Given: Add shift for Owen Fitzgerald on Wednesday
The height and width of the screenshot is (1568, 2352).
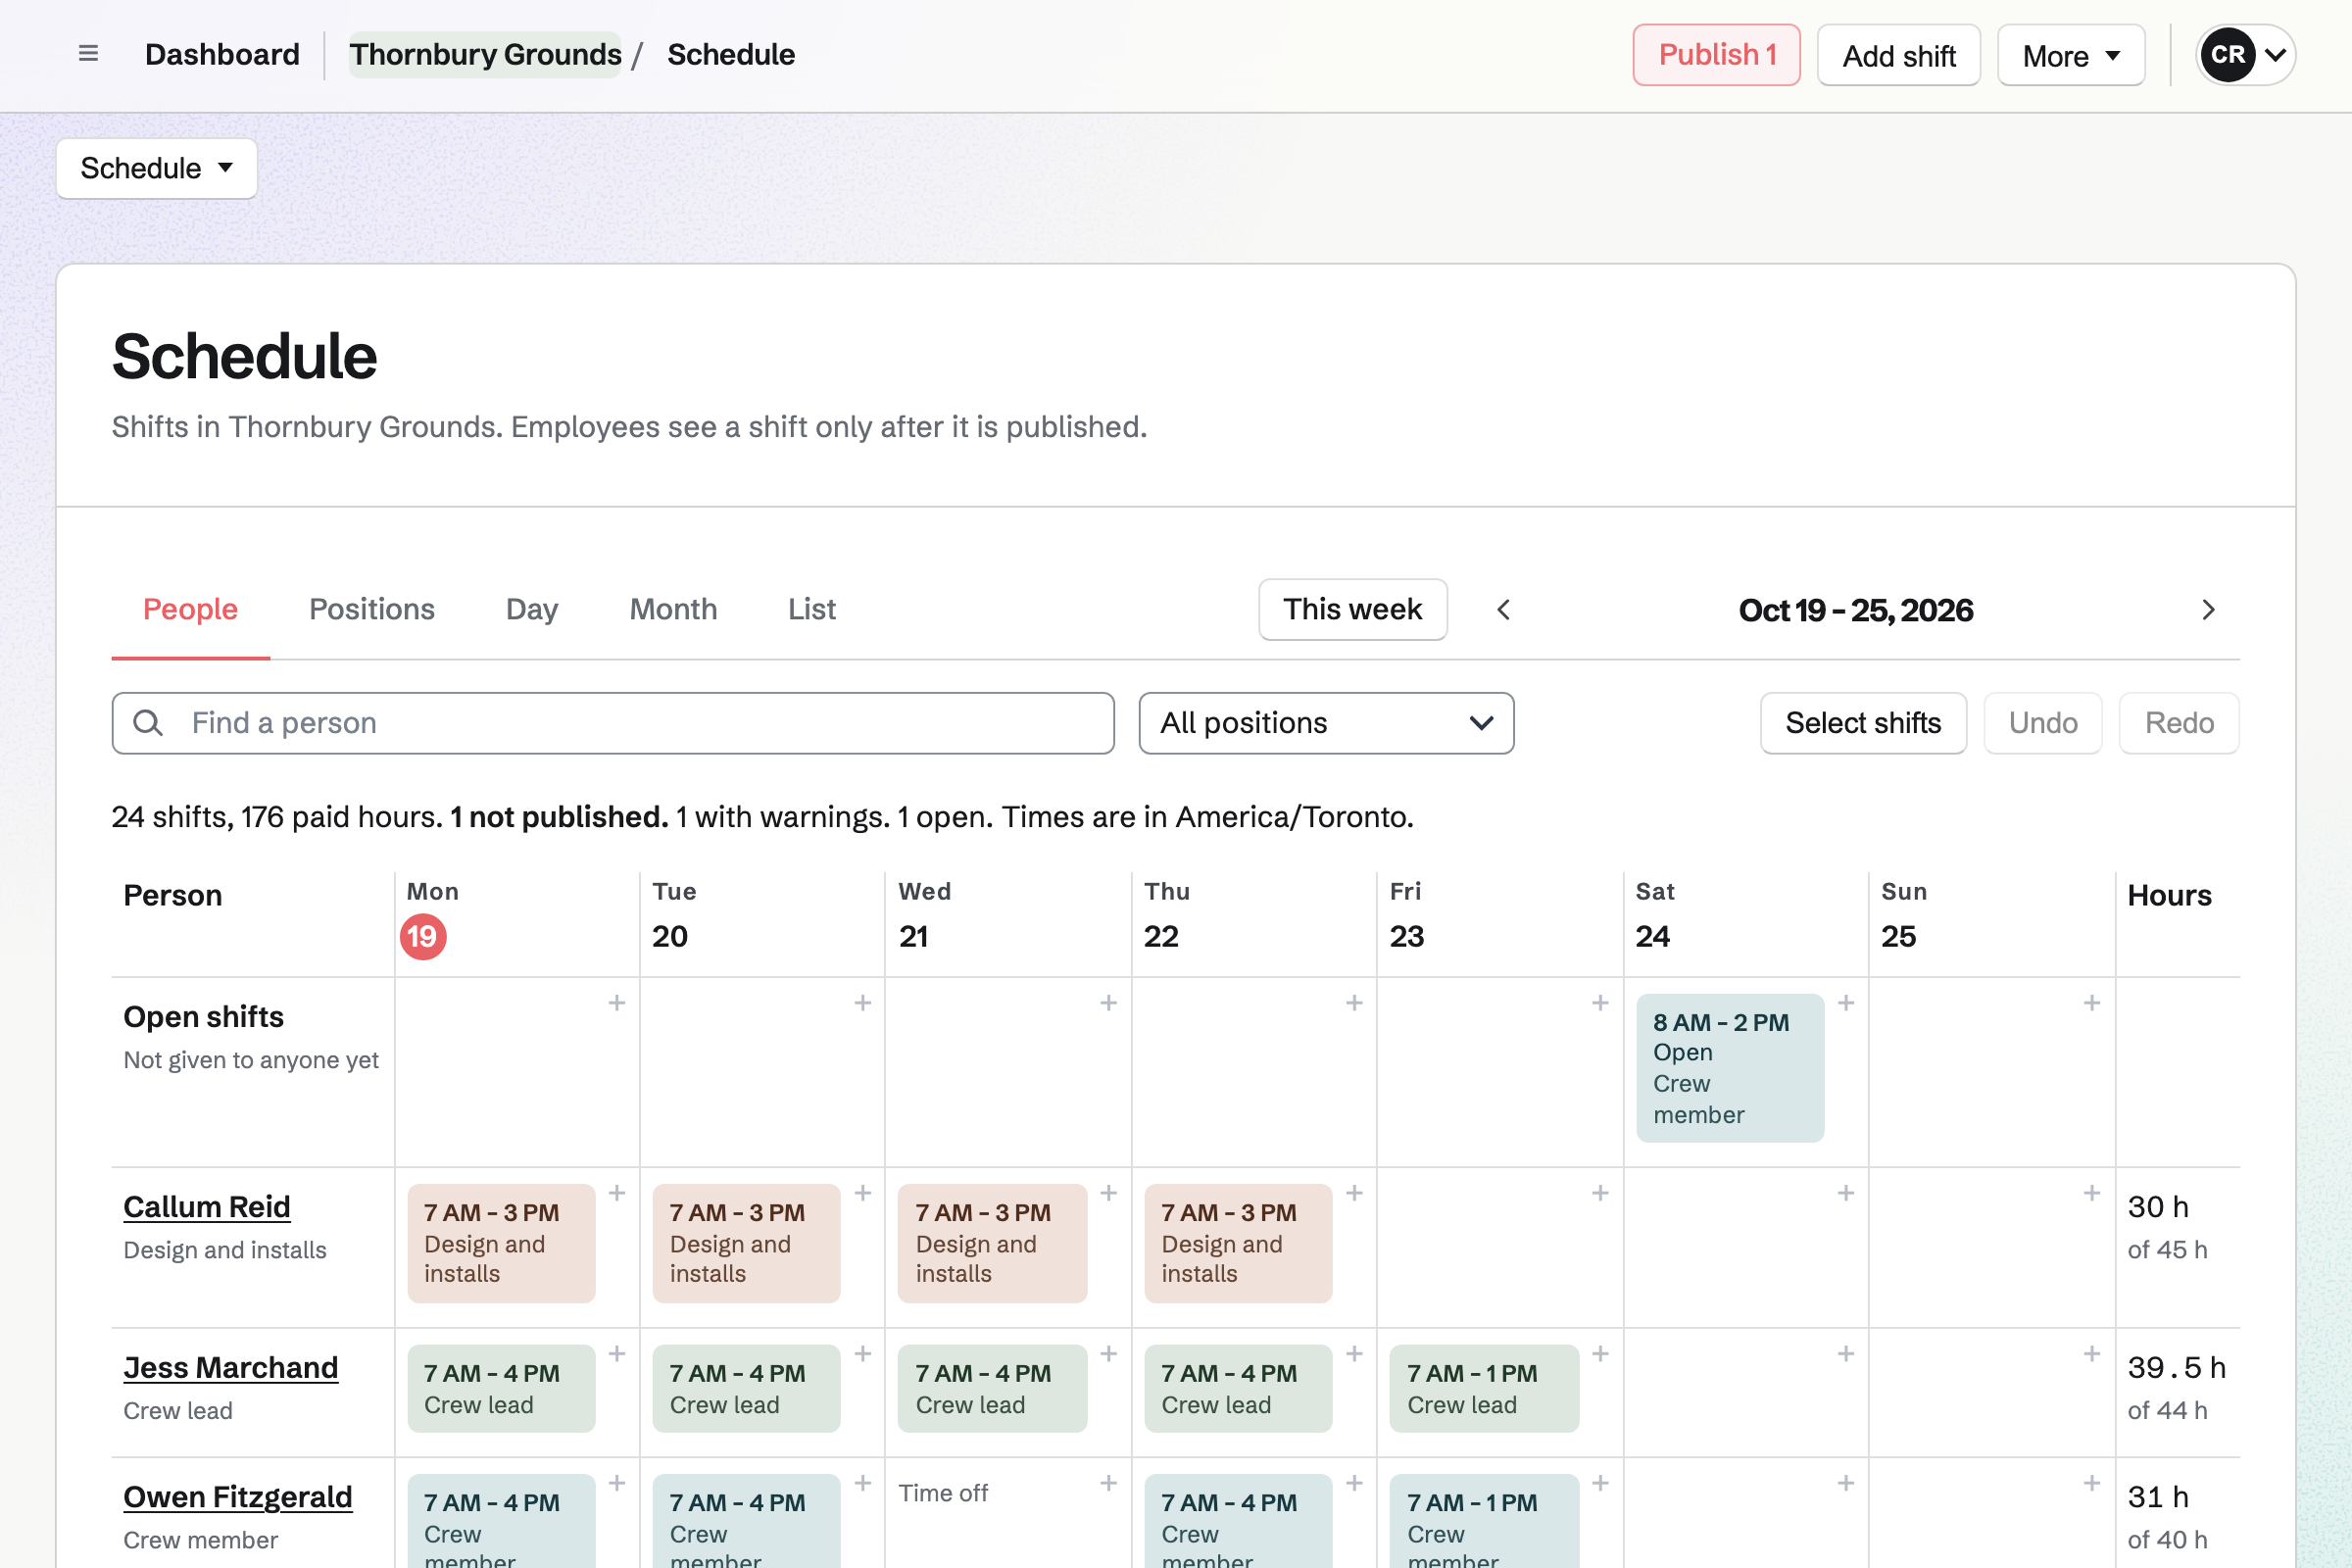Looking at the screenshot, I should click(x=1108, y=1483).
